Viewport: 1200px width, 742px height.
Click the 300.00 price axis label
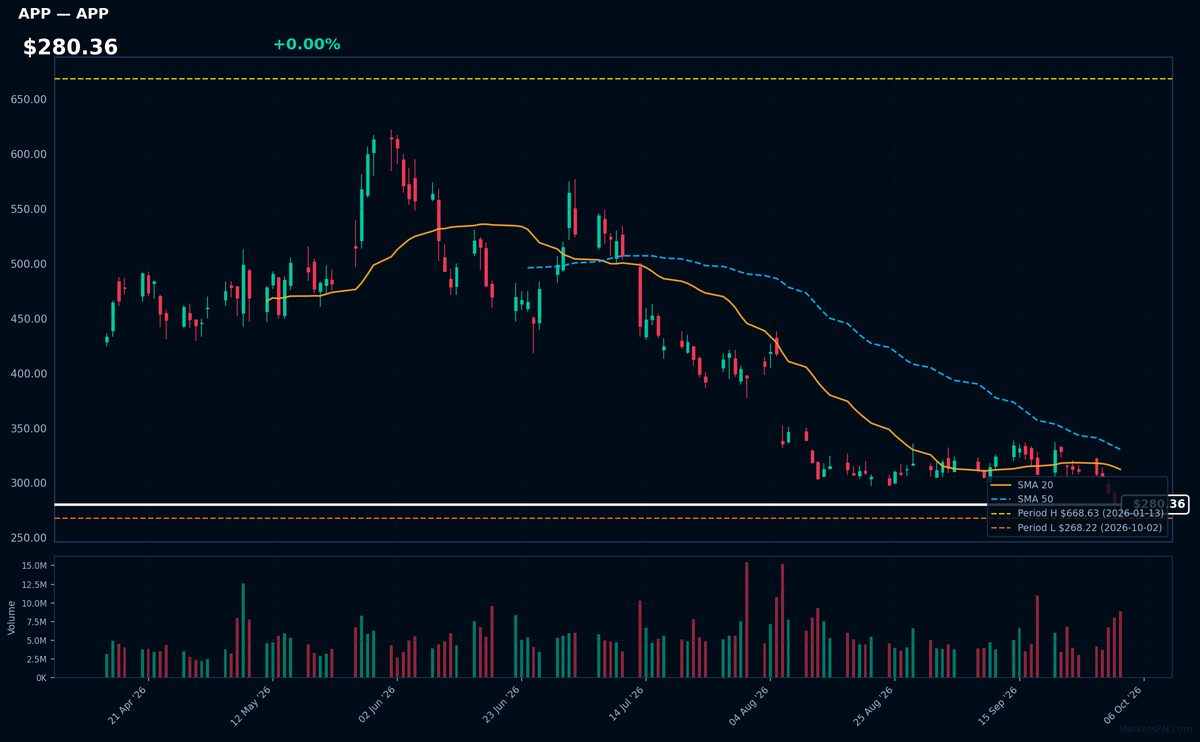coord(29,484)
